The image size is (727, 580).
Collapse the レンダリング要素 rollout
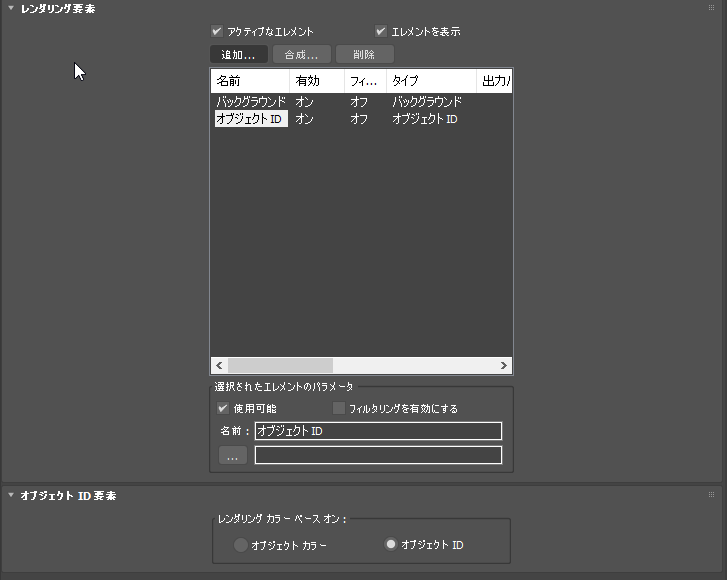point(11,8)
